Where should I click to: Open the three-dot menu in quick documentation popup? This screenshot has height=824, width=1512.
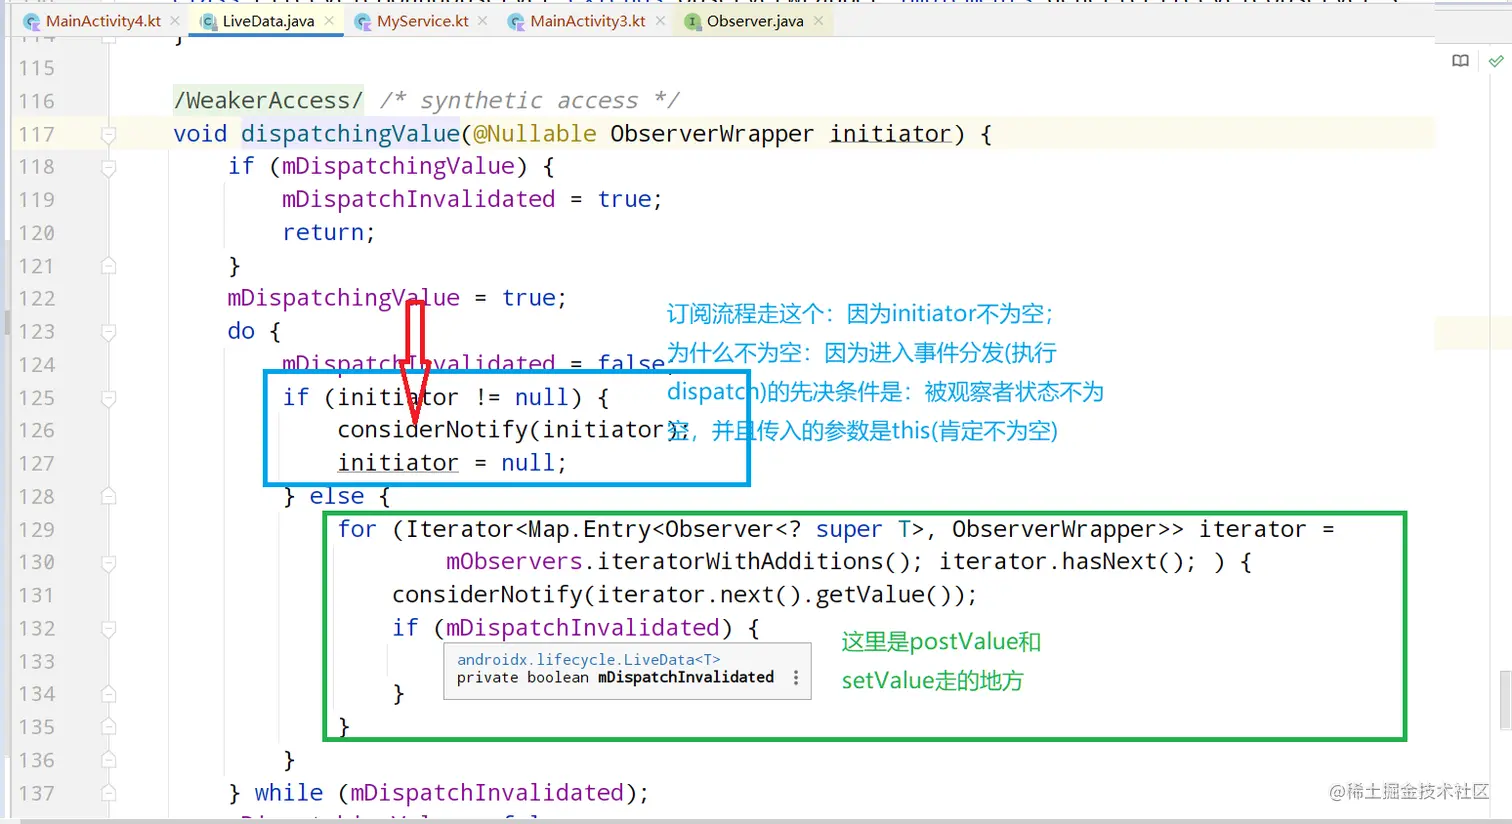[x=796, y=678]
